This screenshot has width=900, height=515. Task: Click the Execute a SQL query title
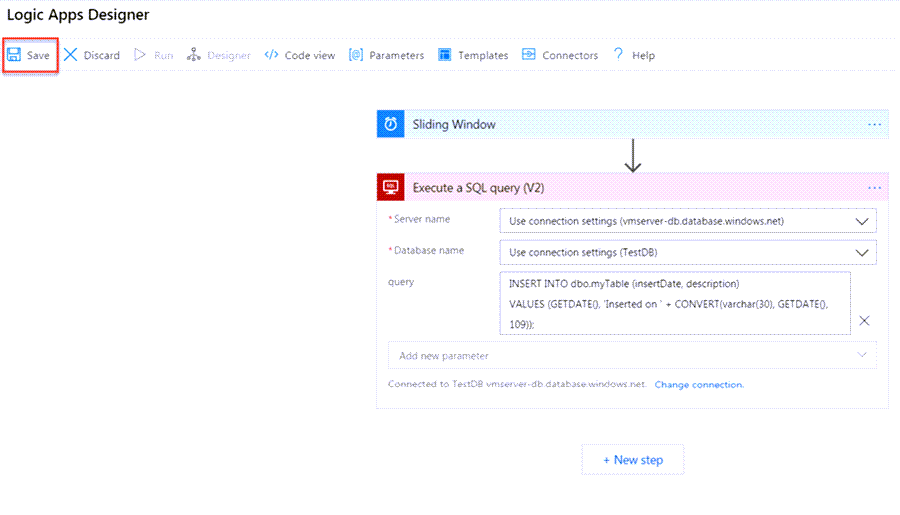[x=478, y=187]
